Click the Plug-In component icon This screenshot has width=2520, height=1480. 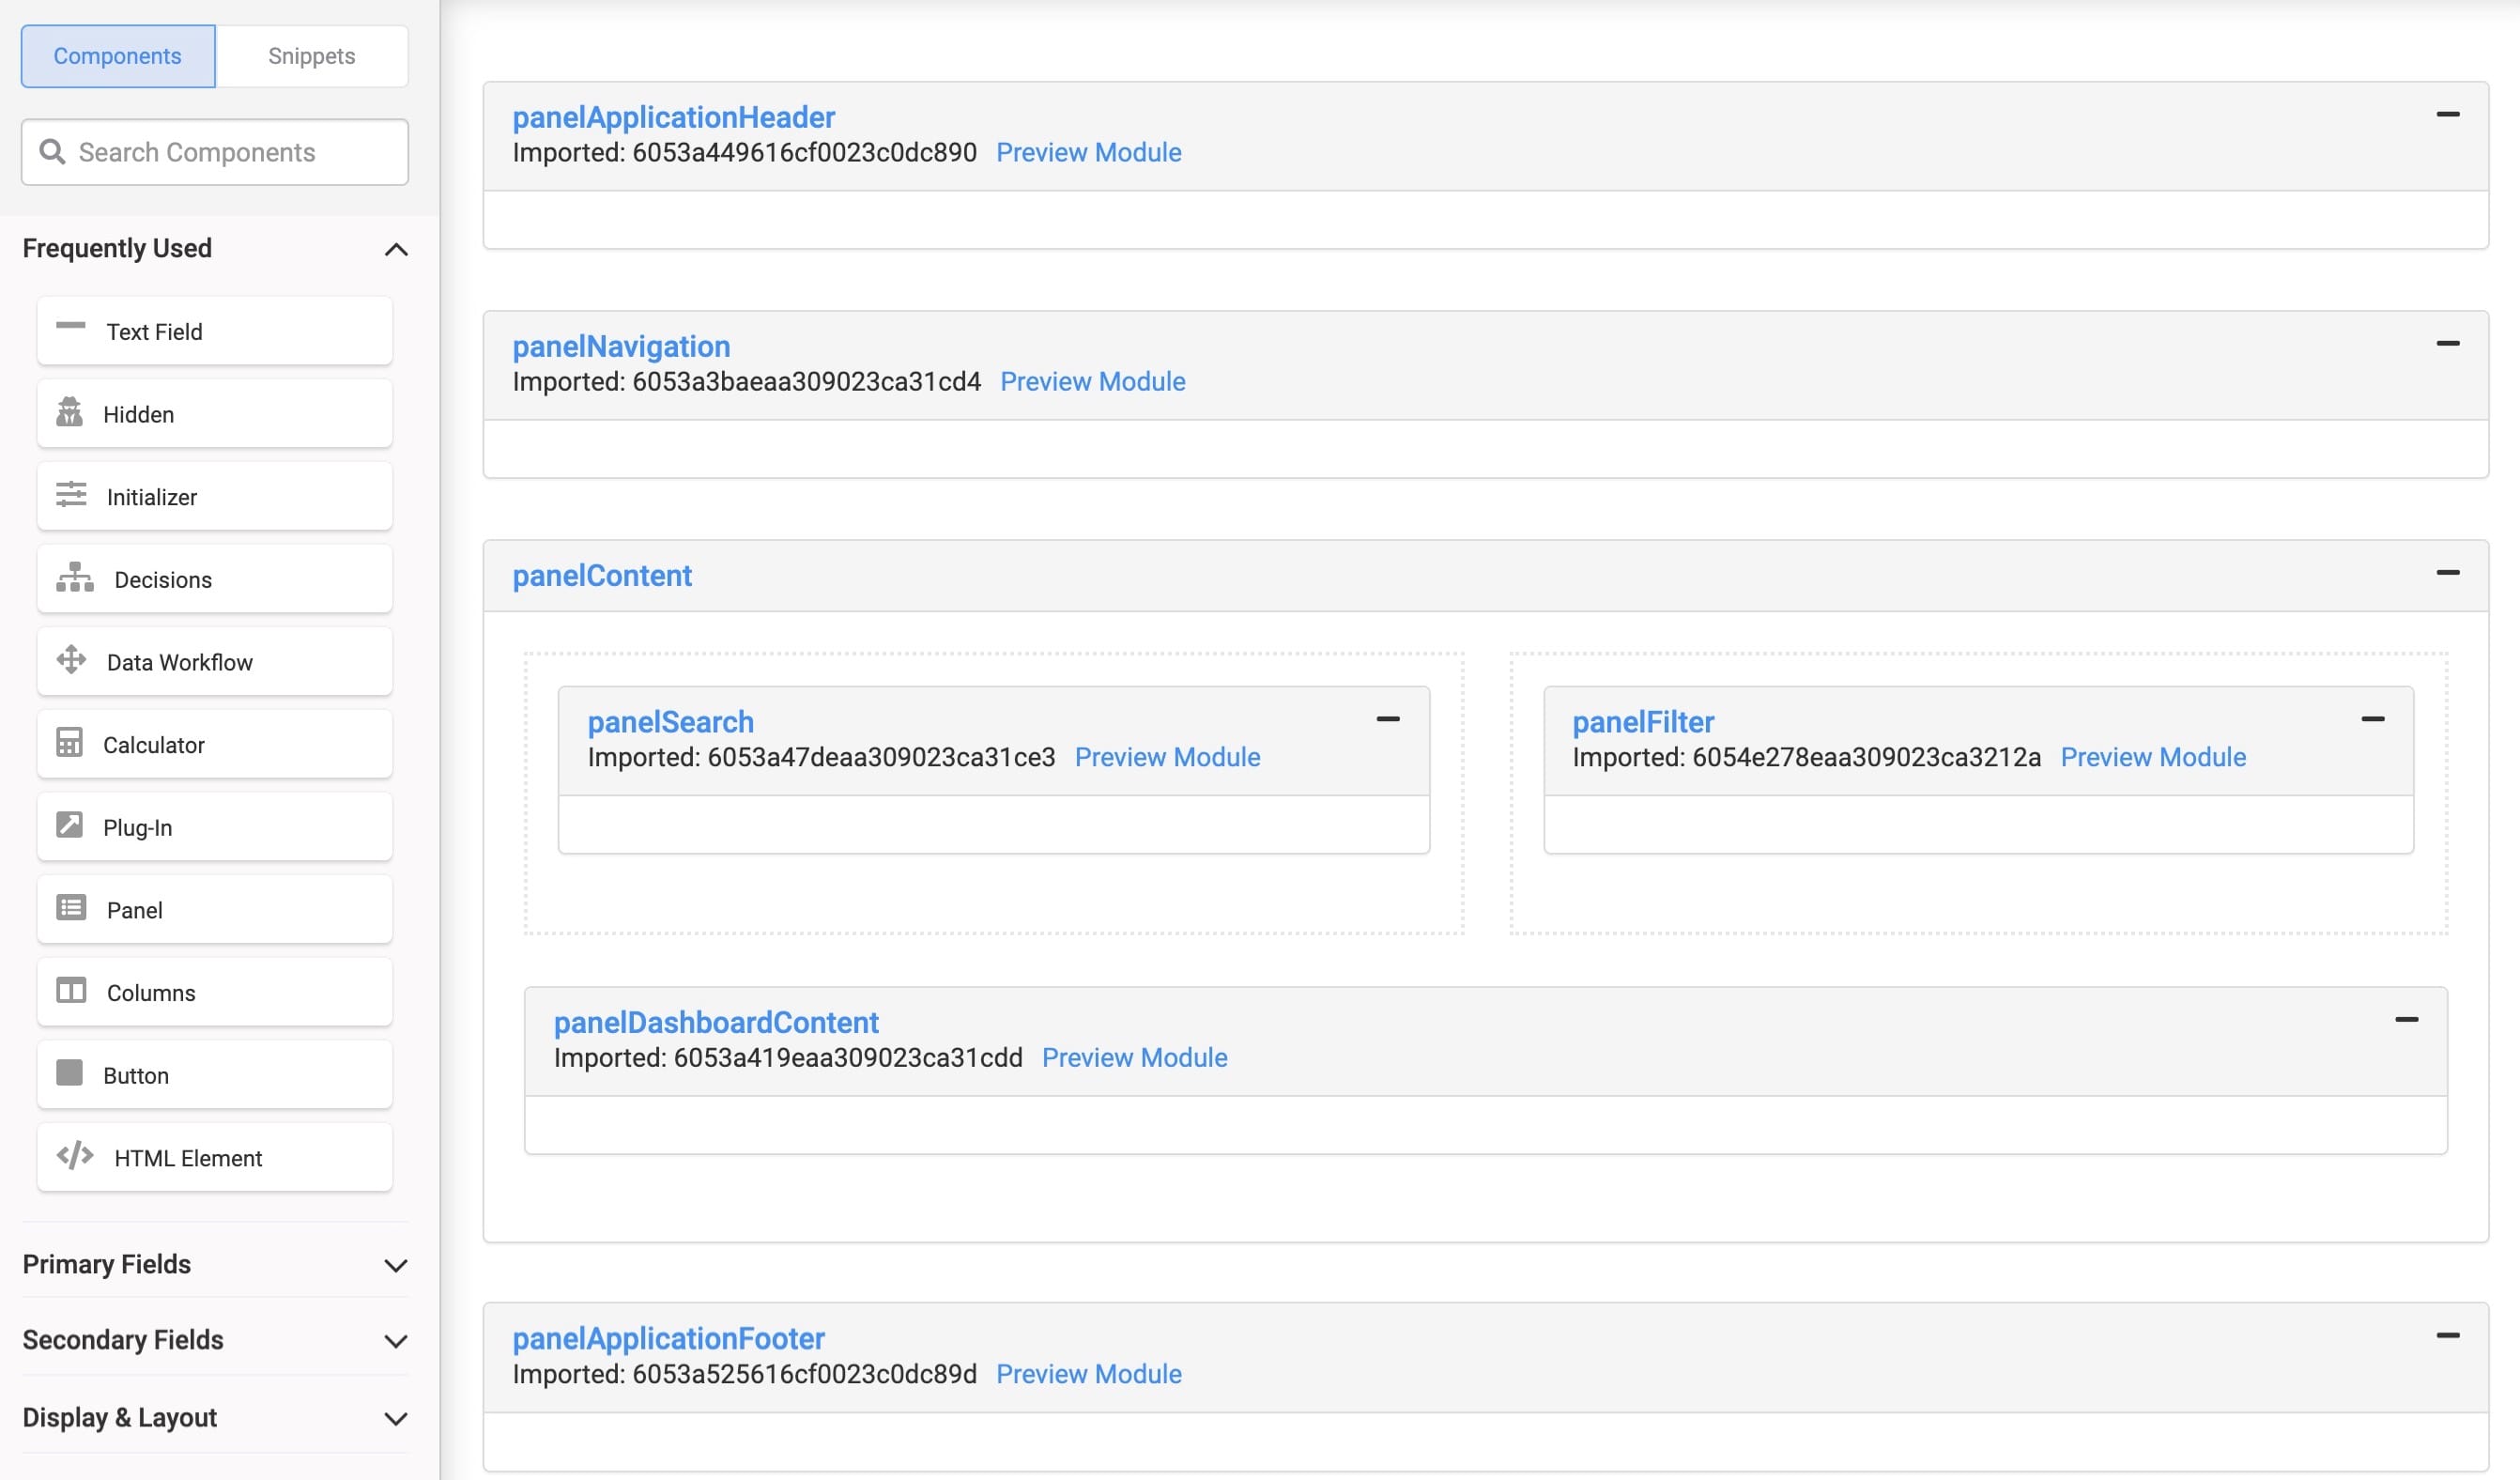pyautogui.click(x=69, y=825)
